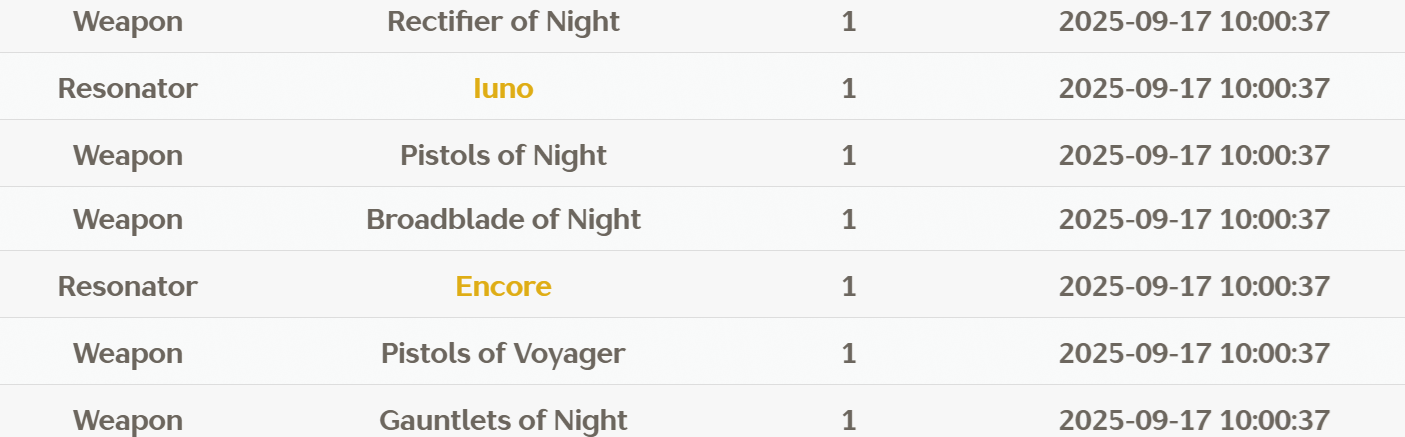Select the Pistols of Night entry

pyautogui.click(x=503, y=155)
